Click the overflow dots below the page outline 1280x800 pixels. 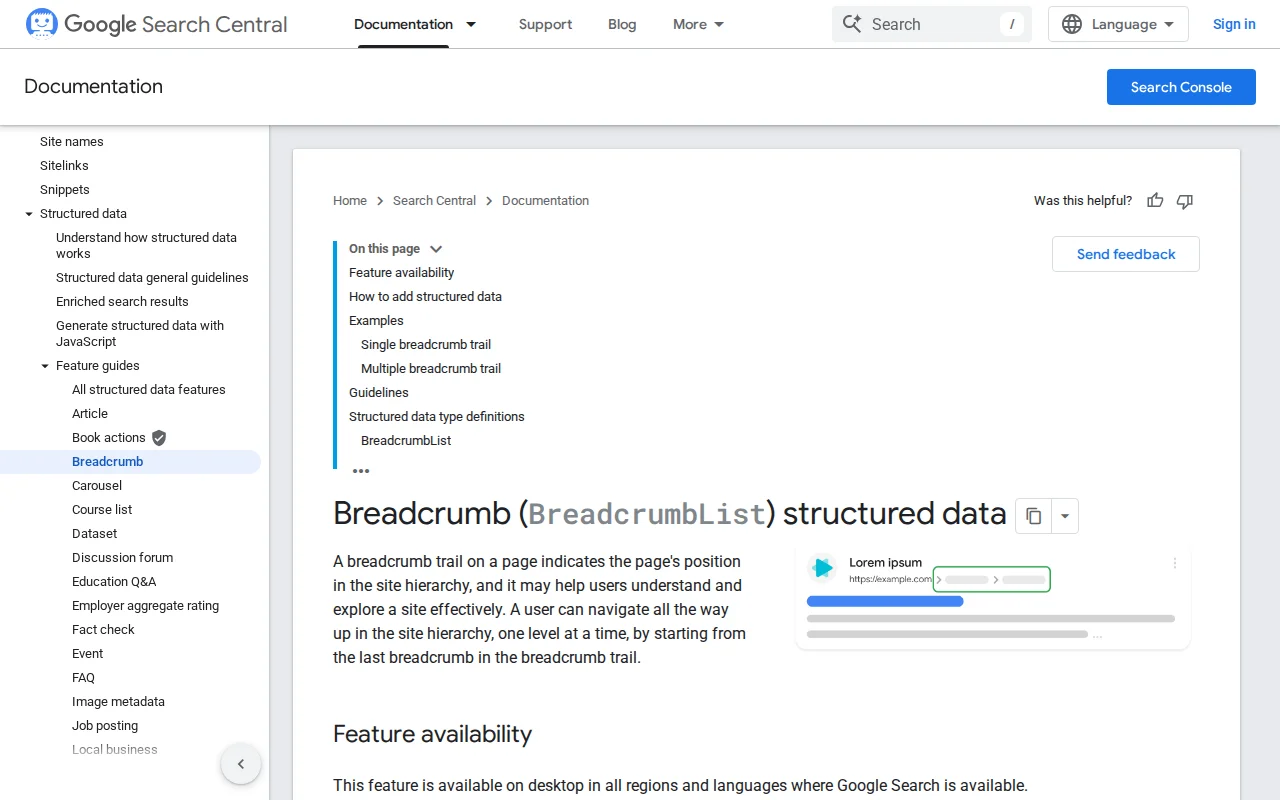tap(361, 470)
